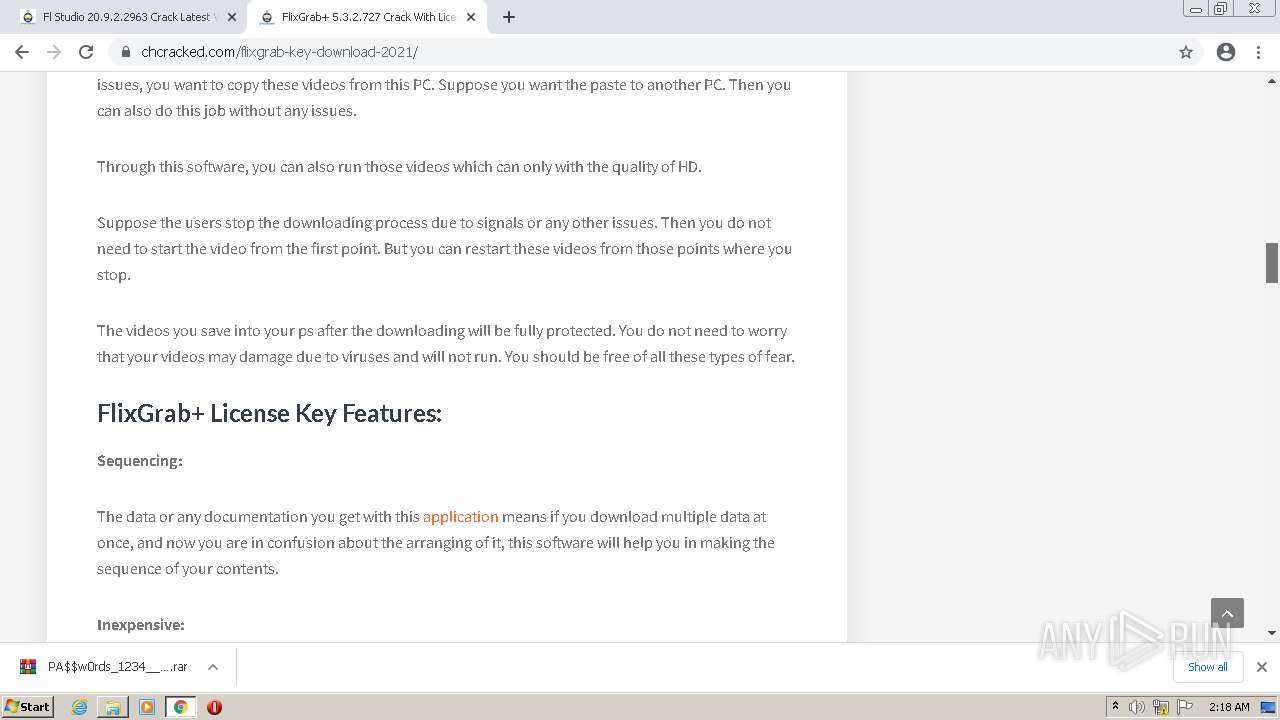Click the Show desktop tray button

coord(1269,707)
